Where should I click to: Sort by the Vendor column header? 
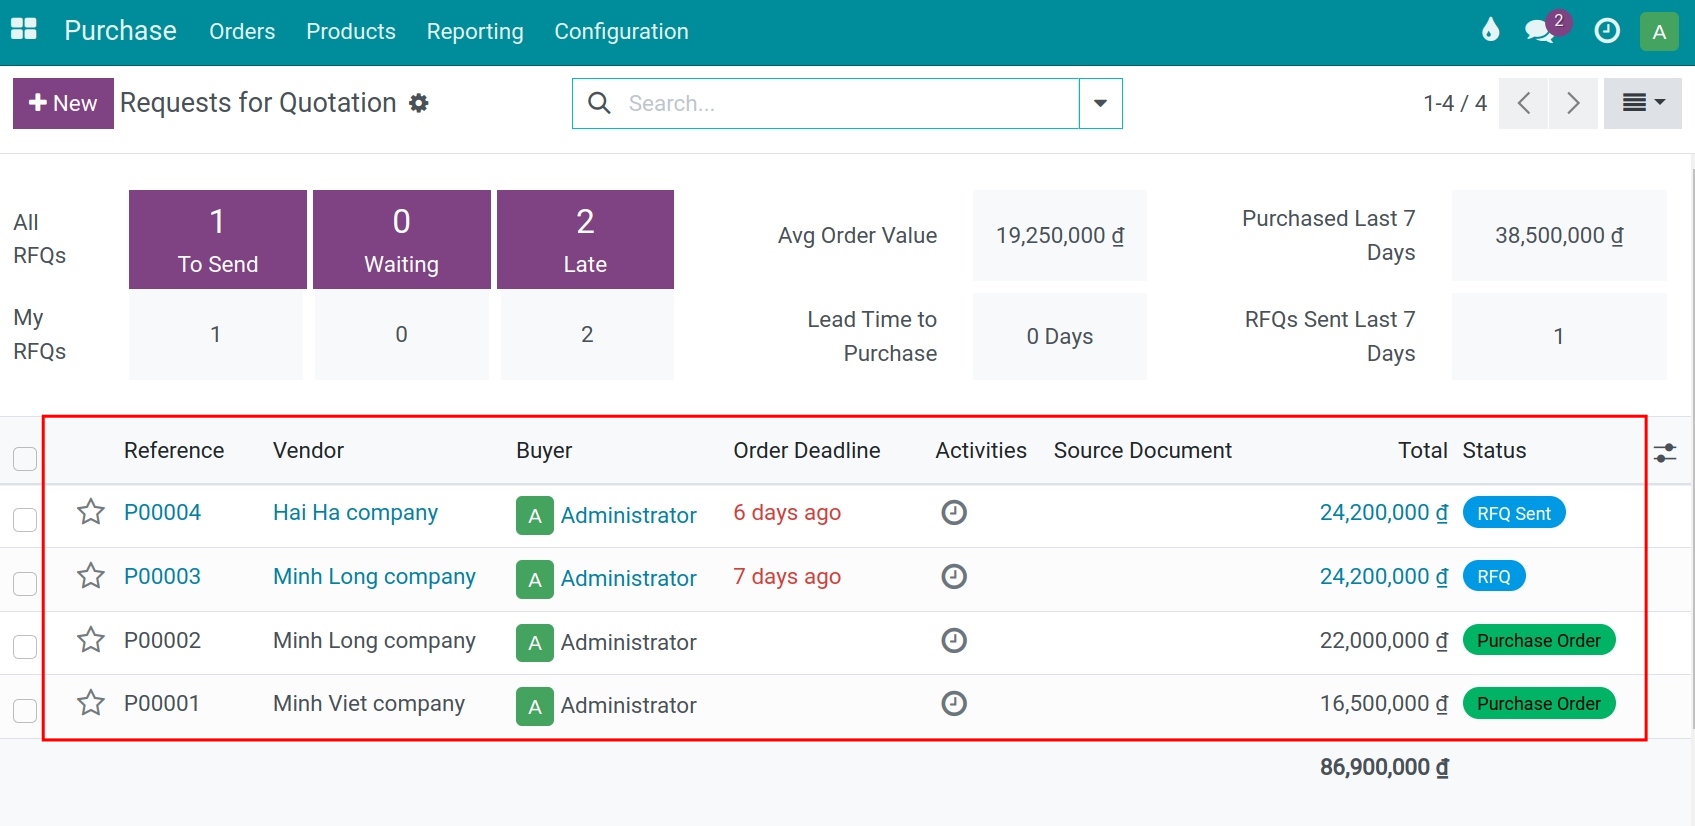(x=308, y=450)
